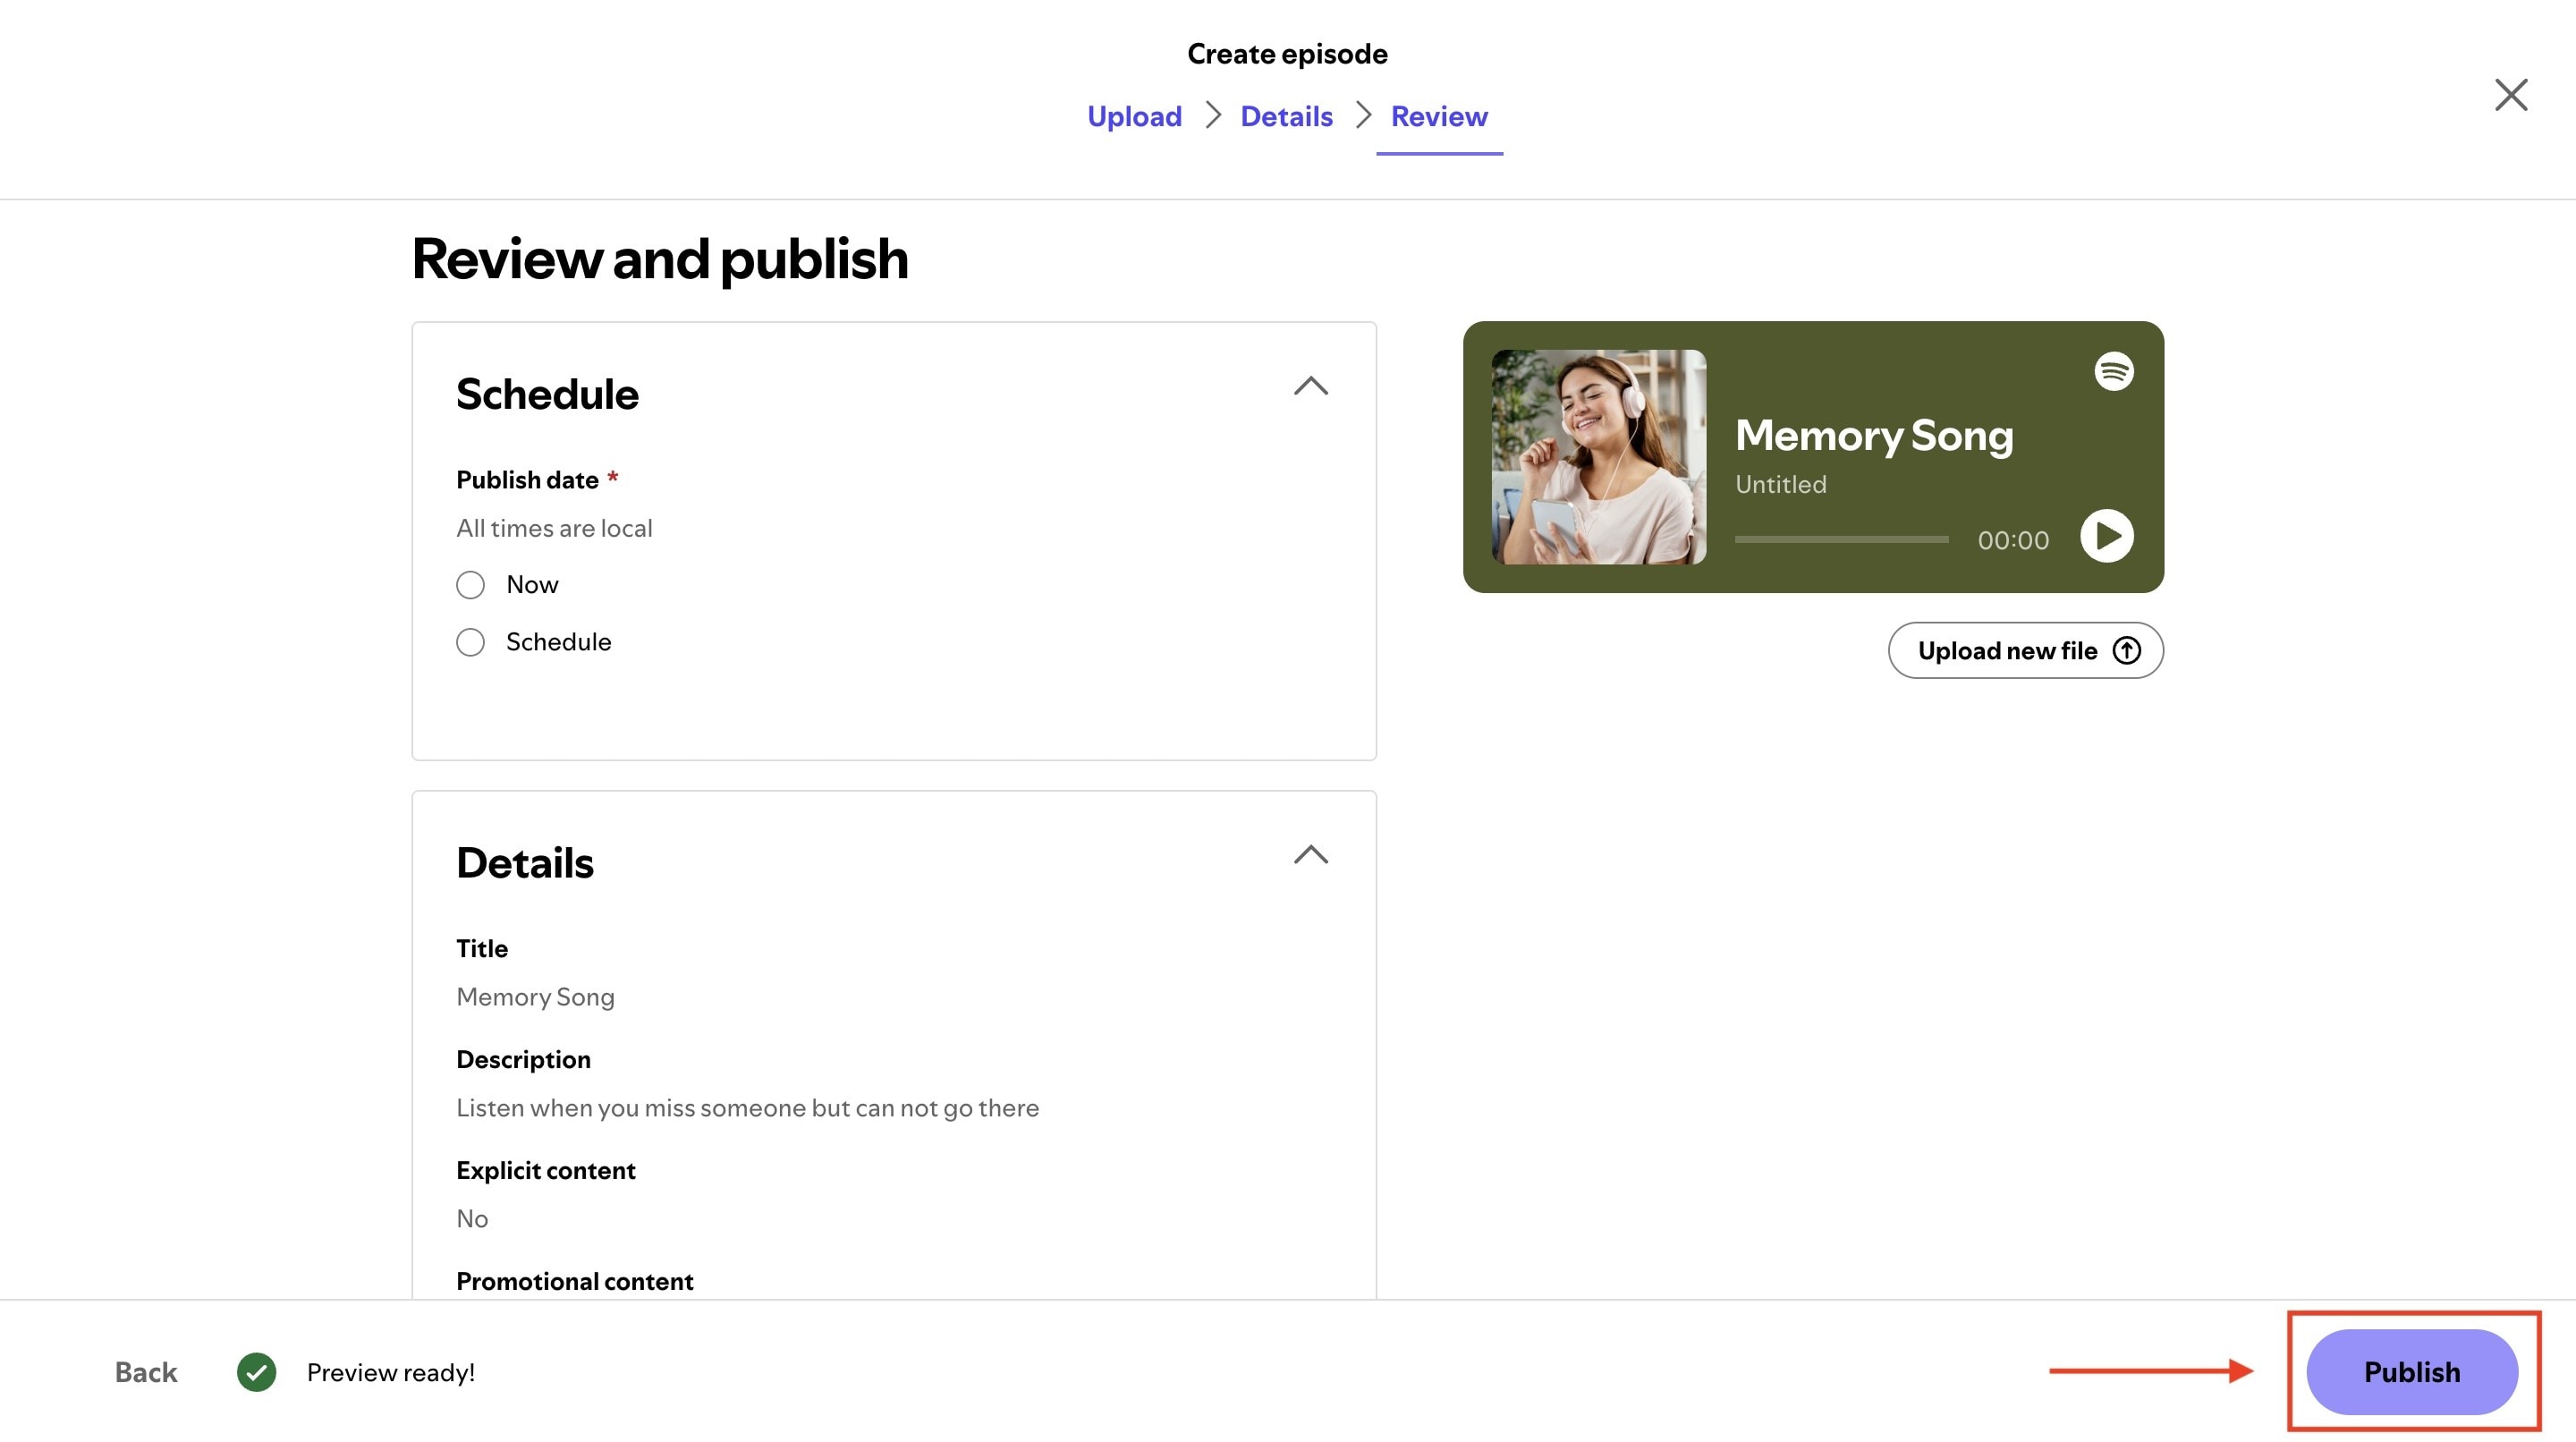Click the Publish date label

[527, 480]
